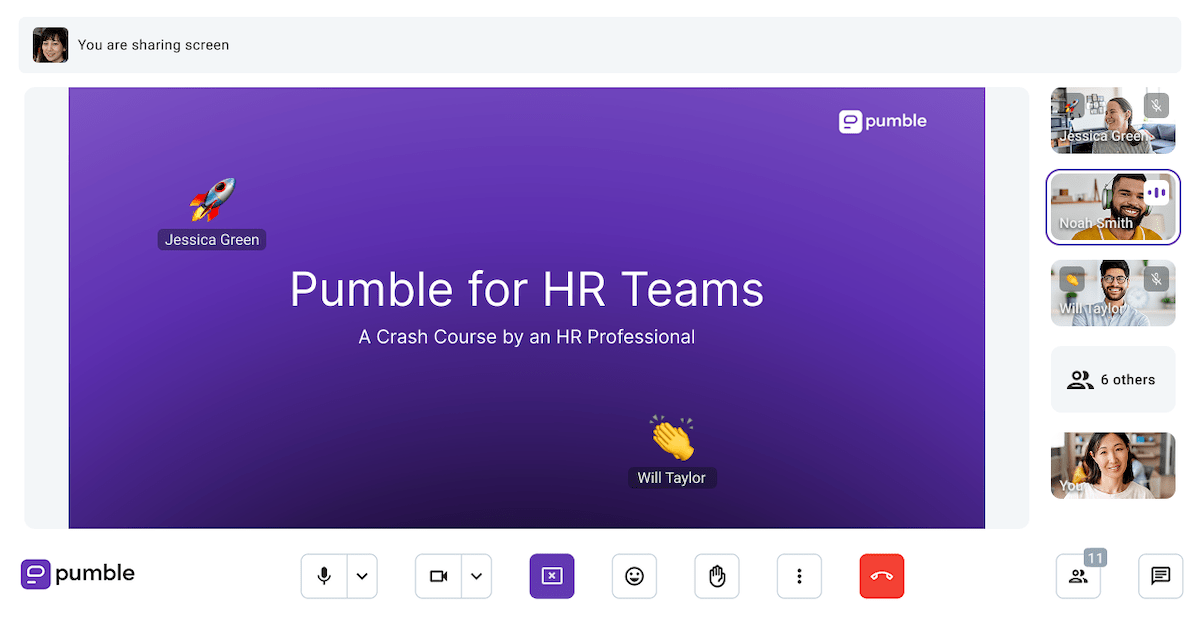Click your avatar in the sharing banner
This screenshot has width=1200, height=617.
[x=50, y=44]
